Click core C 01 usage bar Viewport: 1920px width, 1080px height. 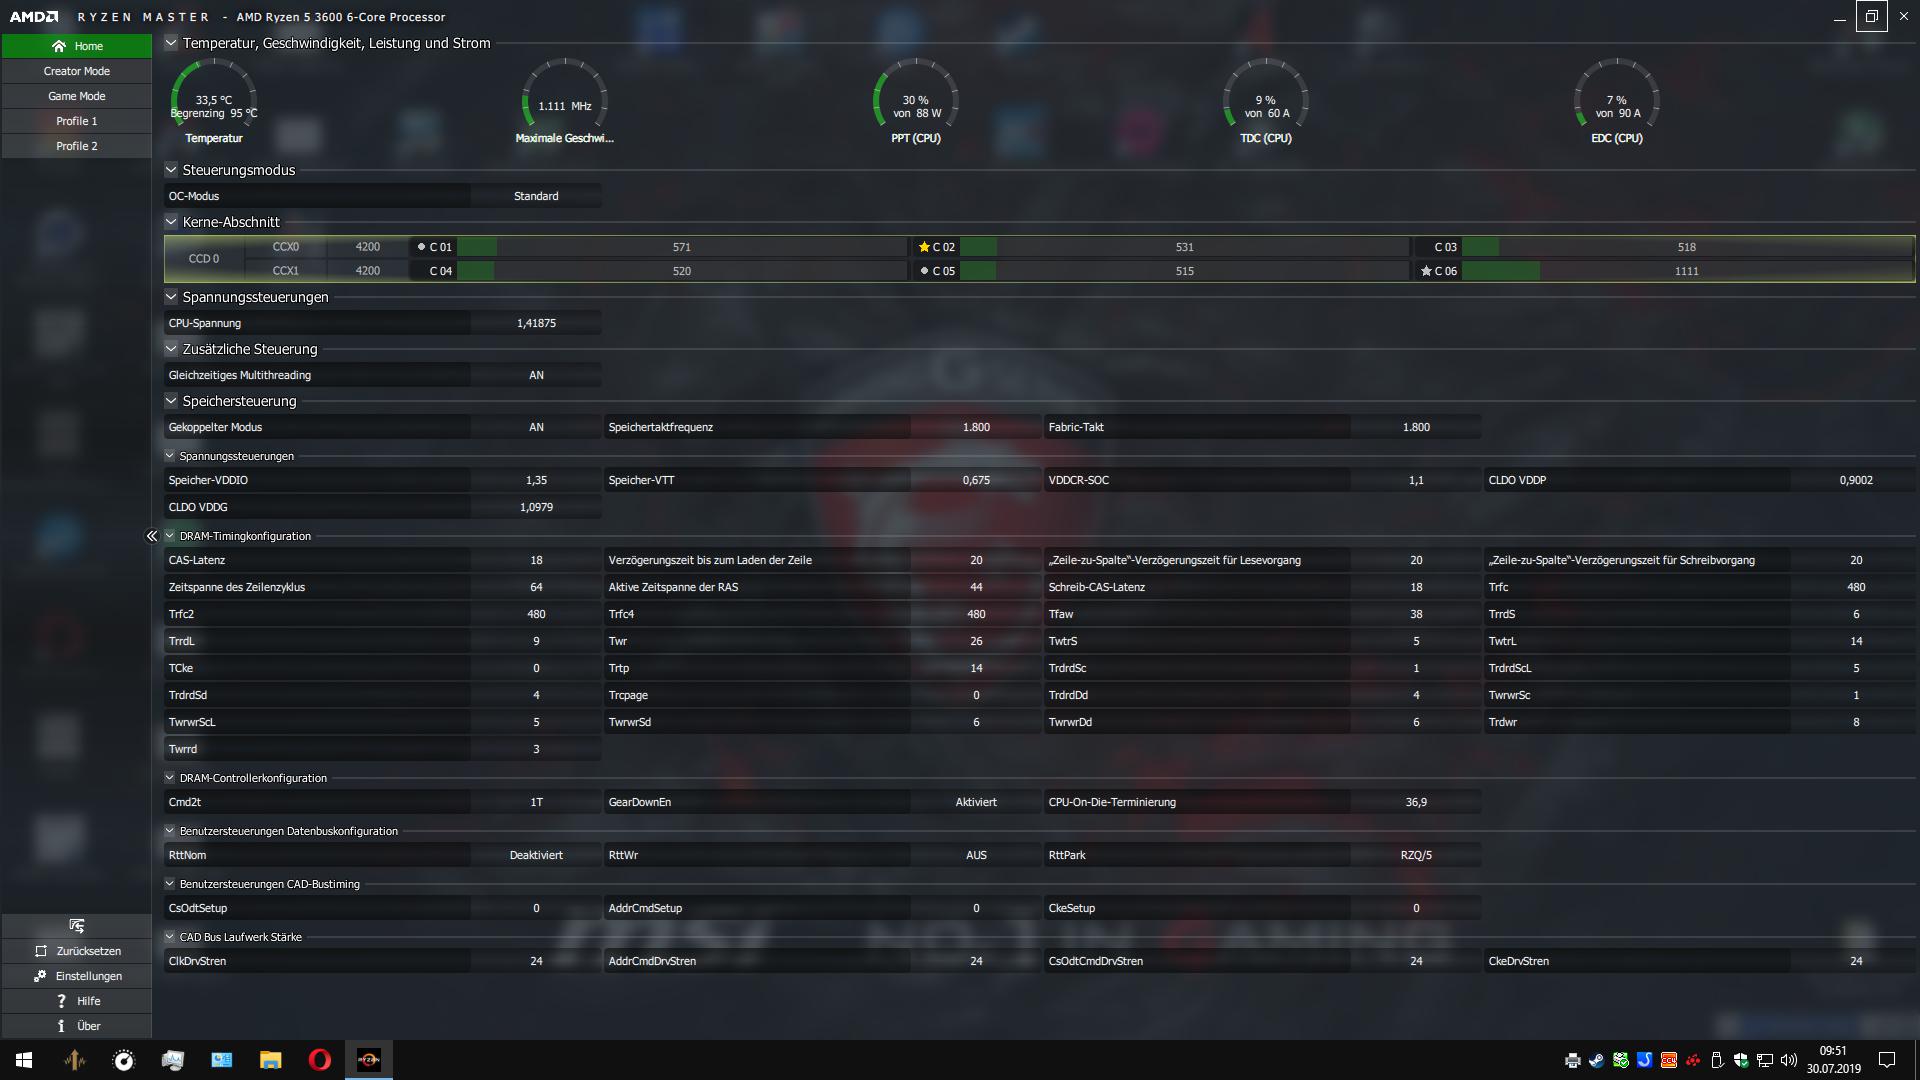[681, 247]
